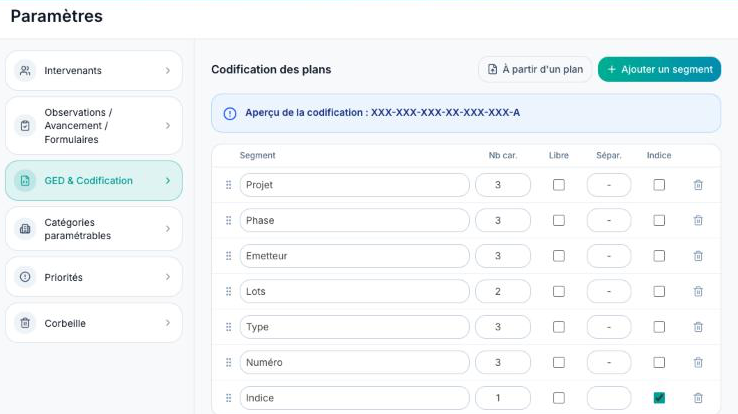Edit the Nb car. field of Indice
738x414 pixels.
pyautogui.click(x=503, y=398)
